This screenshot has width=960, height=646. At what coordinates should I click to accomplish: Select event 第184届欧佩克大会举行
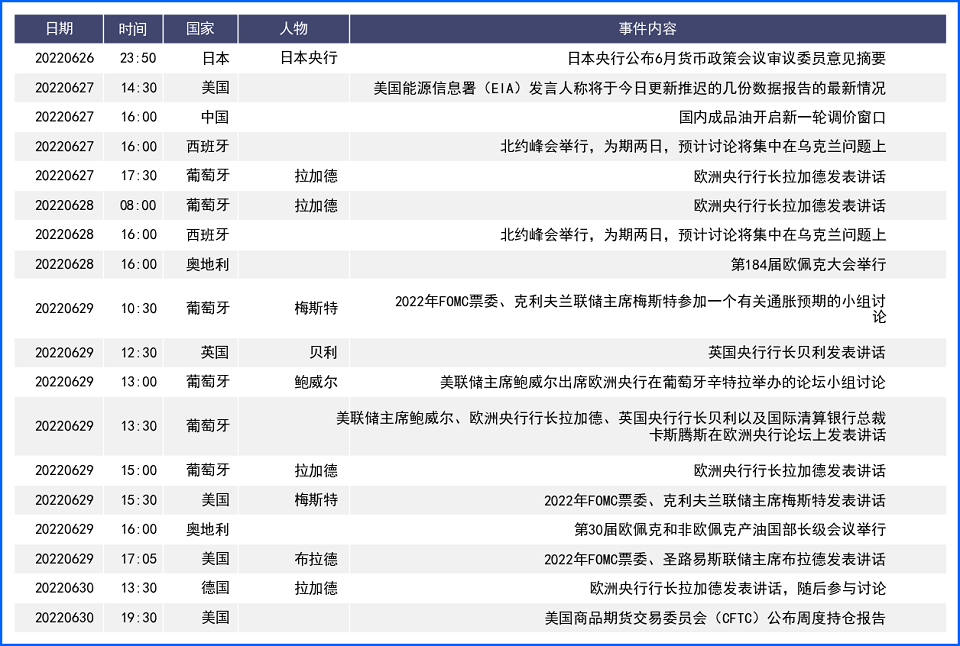coord(808,265)
